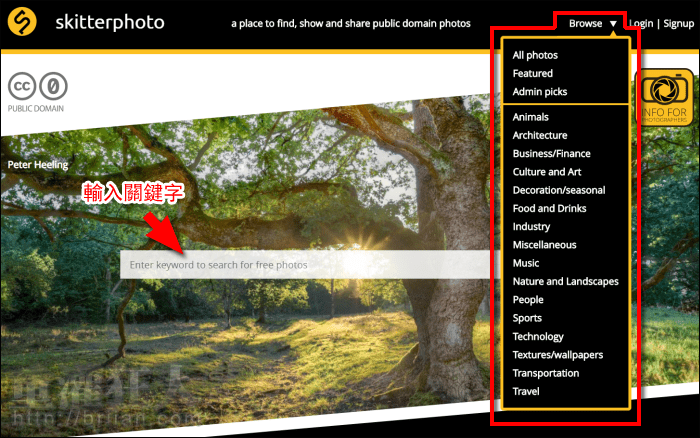Image resolution: width=700 pixels, height=438 pixels.
Task: Open the Architecture category
Action: [x=539, y=135]
